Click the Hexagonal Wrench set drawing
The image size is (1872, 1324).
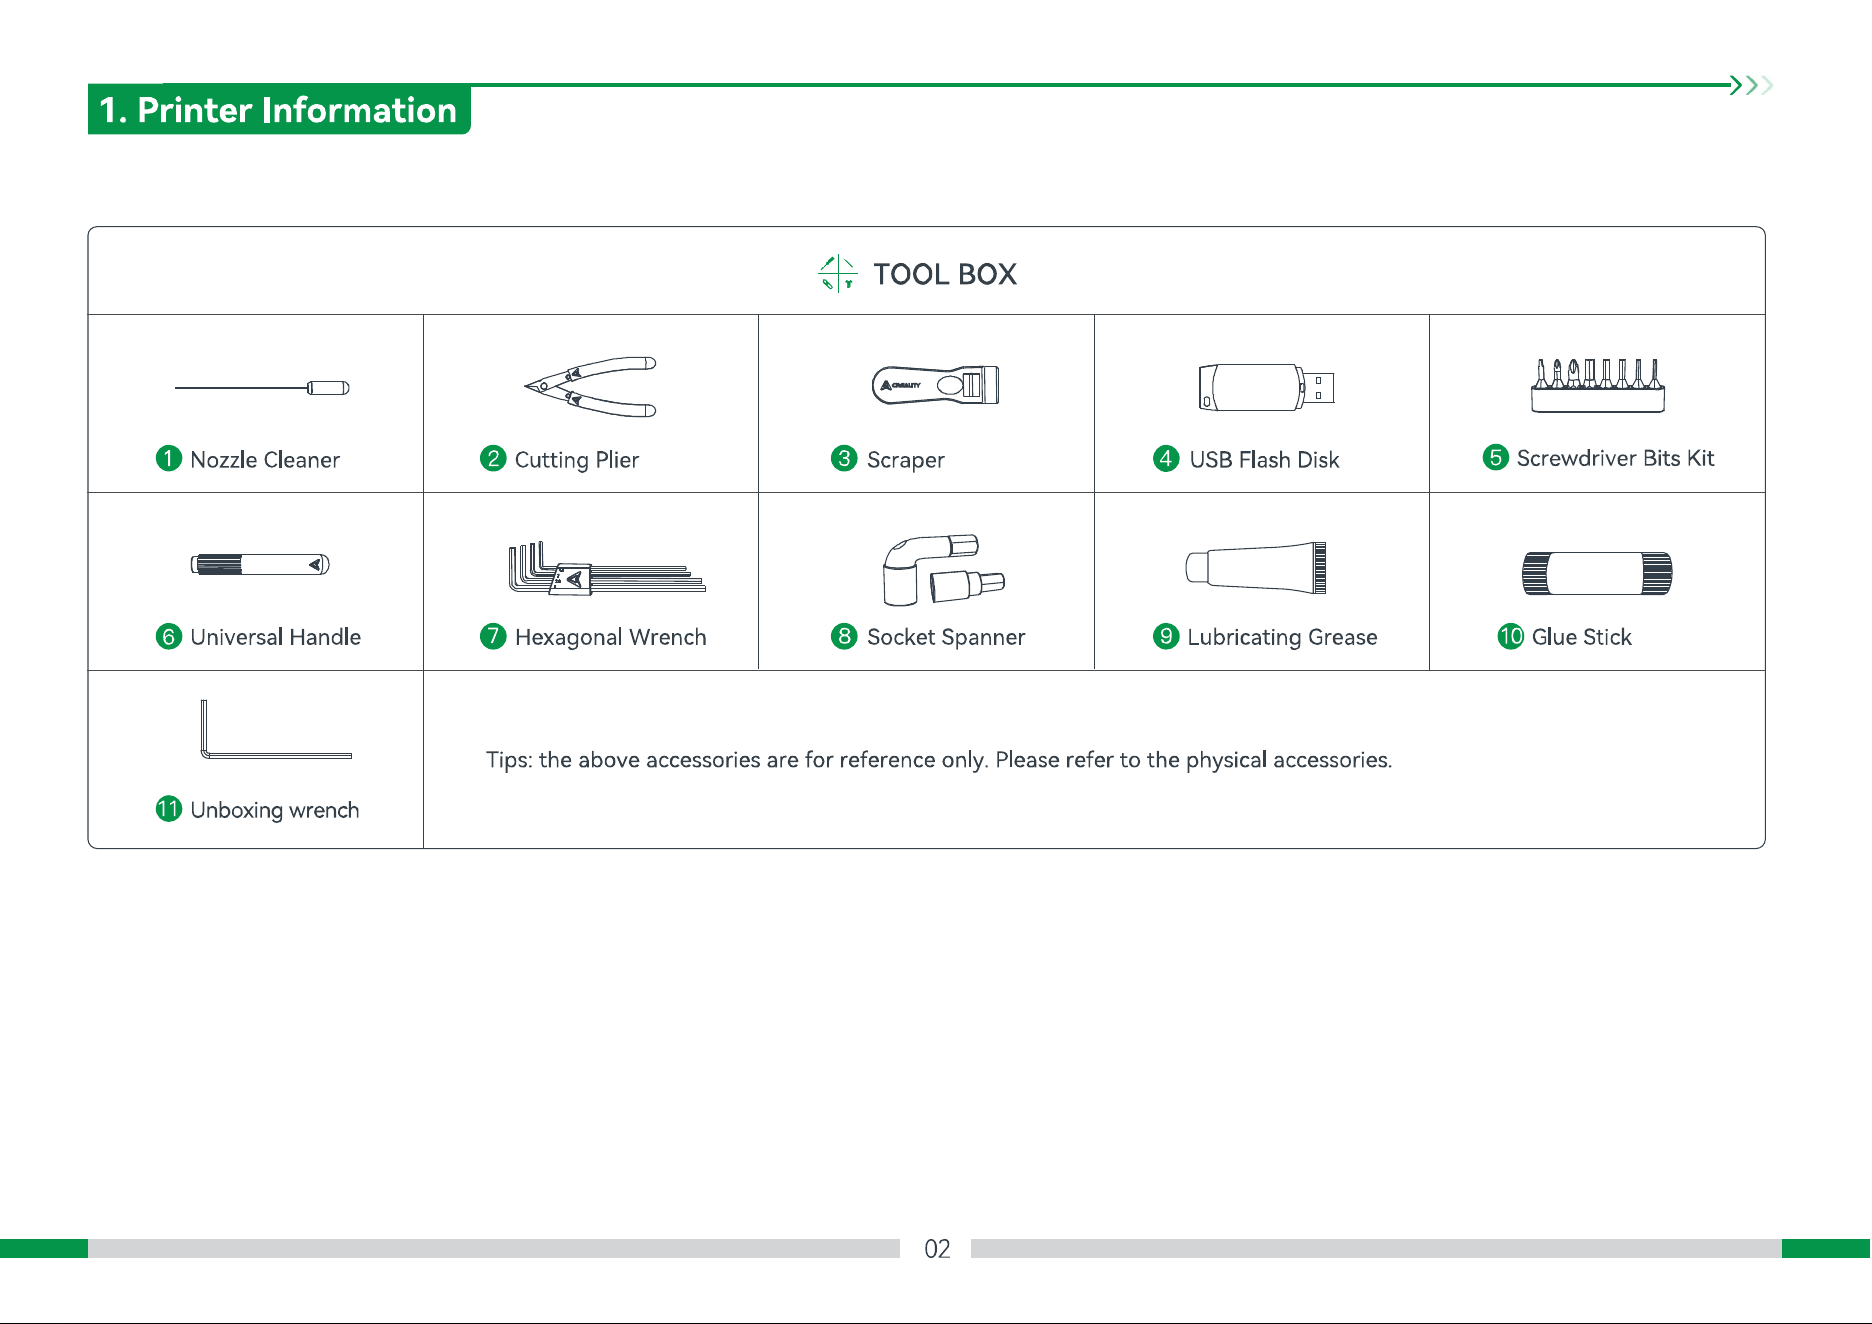[x=606, y=568]
